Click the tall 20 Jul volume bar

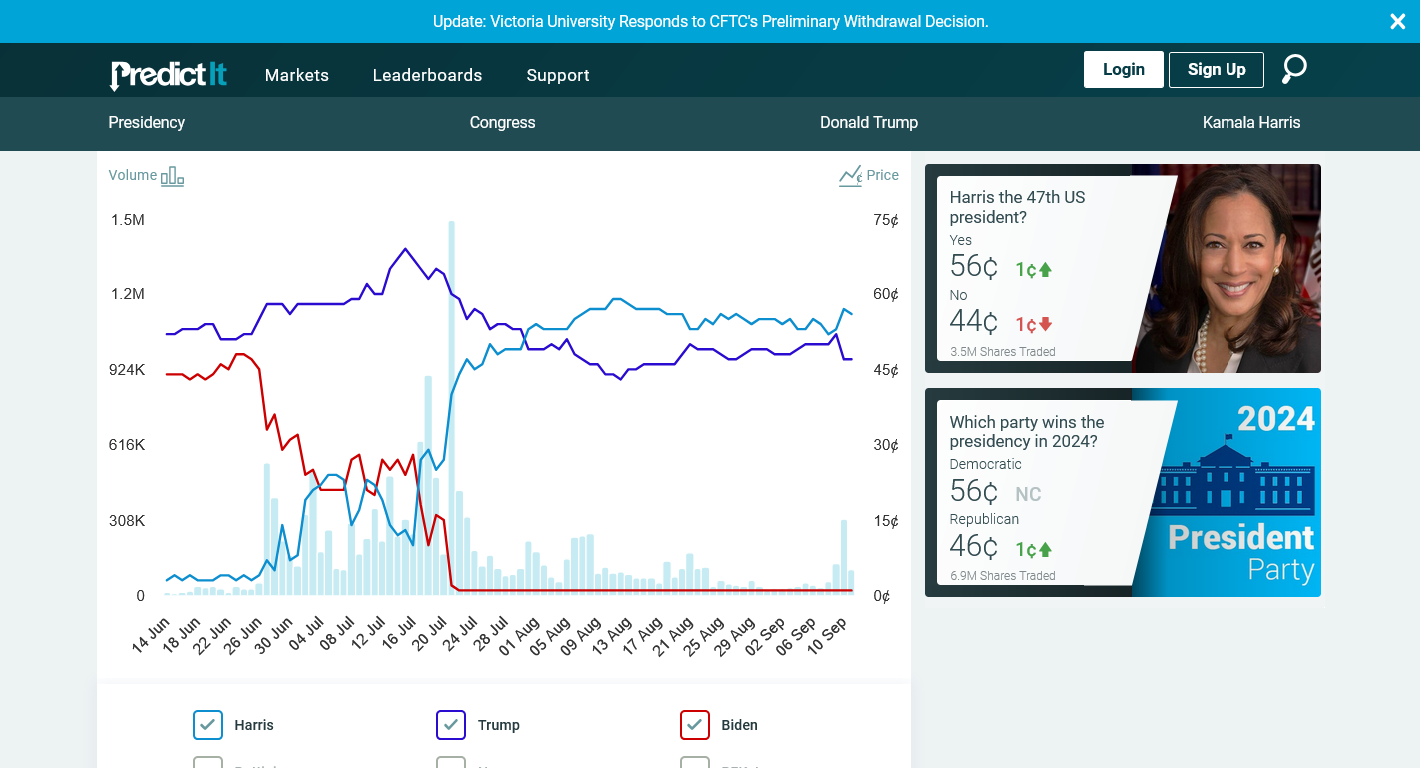coord(452,408)
